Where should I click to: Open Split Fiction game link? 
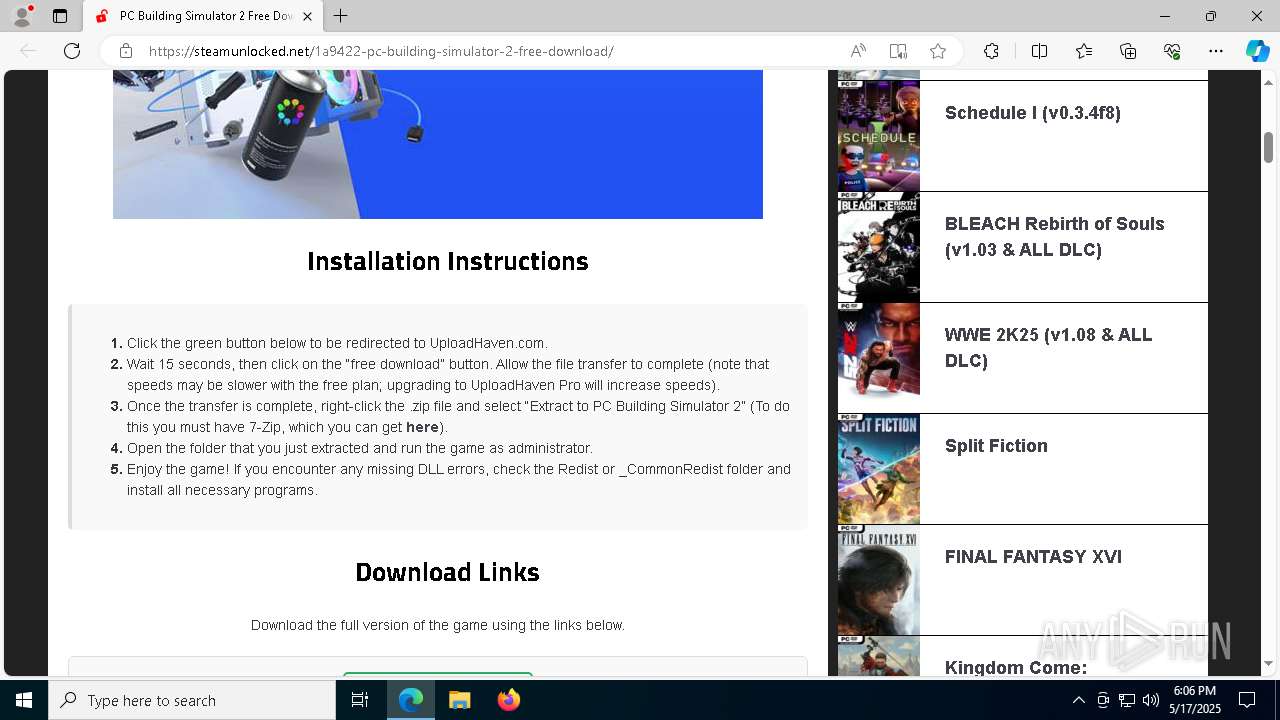(996, 446)
